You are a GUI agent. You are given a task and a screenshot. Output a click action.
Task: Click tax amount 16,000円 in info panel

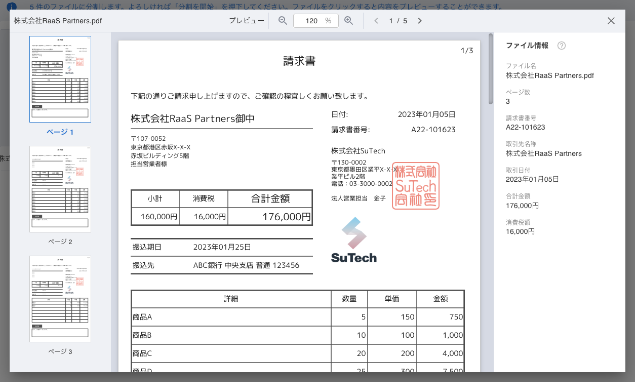pyautogui.click(x=520, y=231)
